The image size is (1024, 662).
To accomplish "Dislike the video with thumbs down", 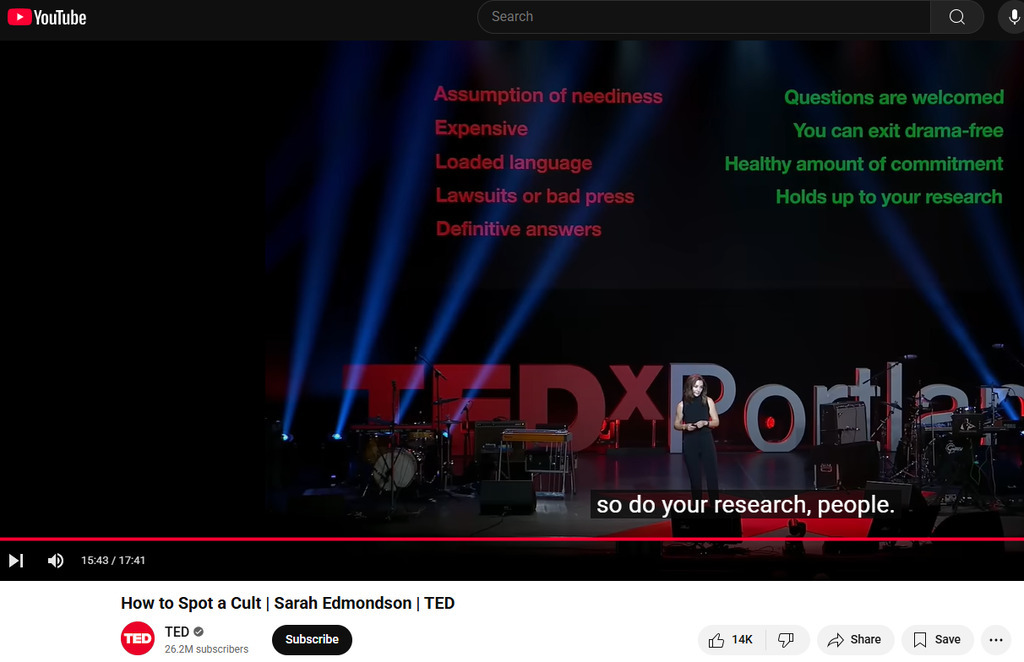I will [x=787, y=640].
